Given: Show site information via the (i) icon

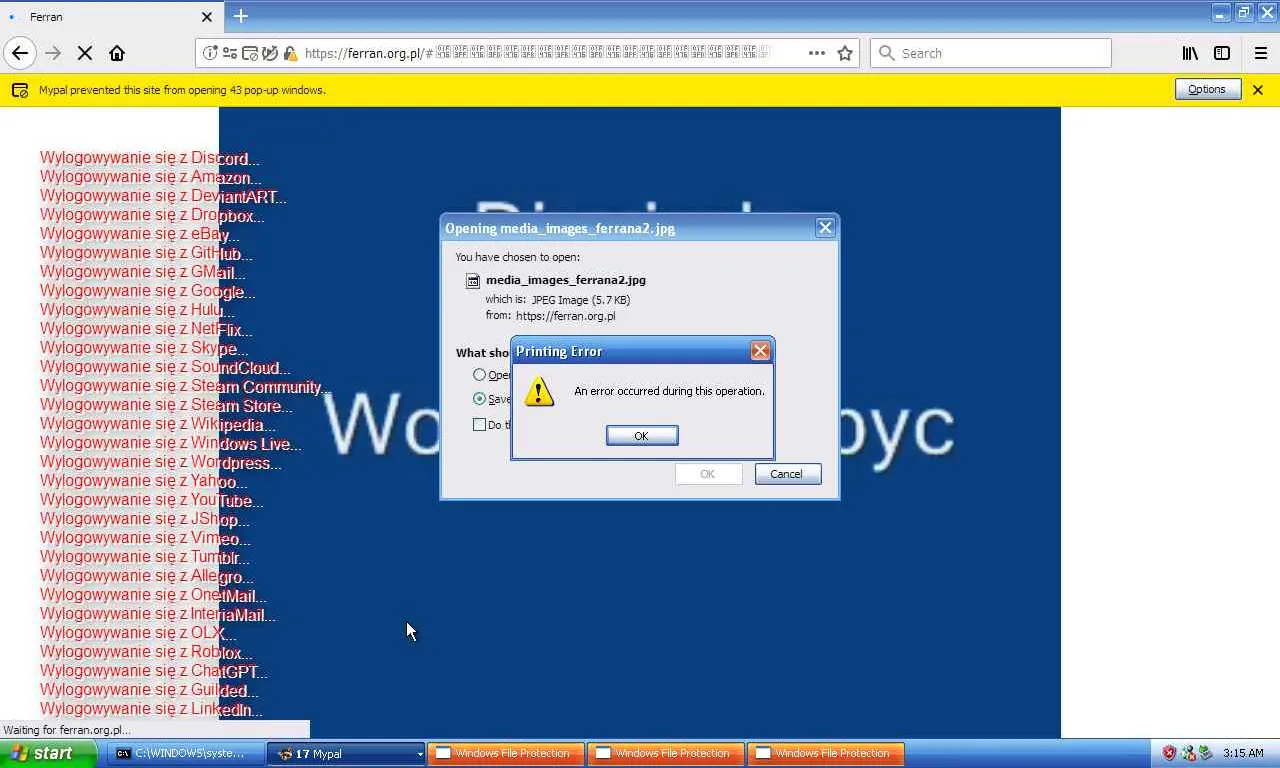Looking at the screenshot, I should (210, 53).
